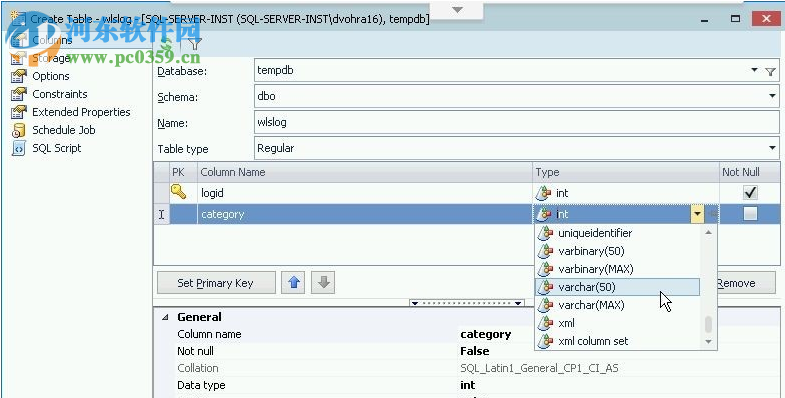This screenshot has height=398, width=785.
Task: Close the category Type dropdown arrow
Action: click(x=697, y=214)
